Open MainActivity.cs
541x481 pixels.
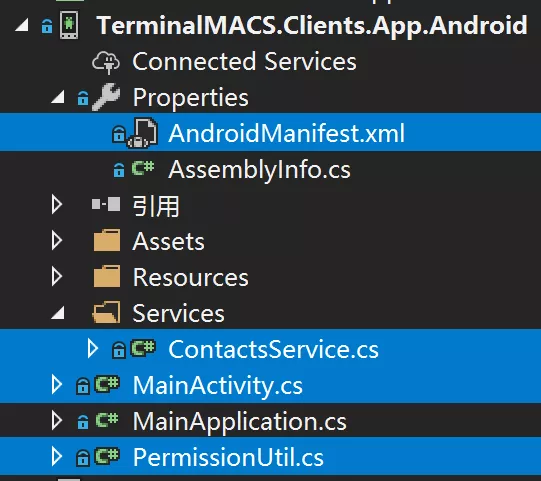coord(218,386)
